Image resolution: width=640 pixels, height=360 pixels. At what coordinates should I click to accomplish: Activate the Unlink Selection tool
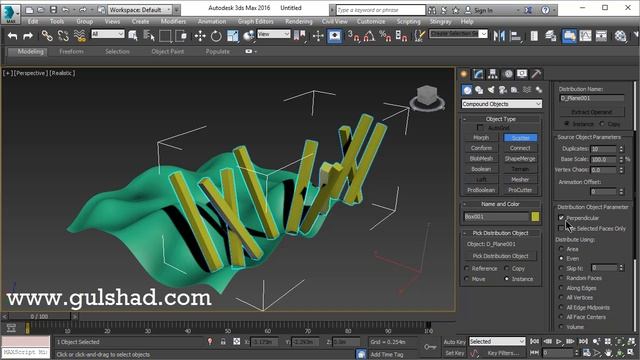[x=63, y=36]
